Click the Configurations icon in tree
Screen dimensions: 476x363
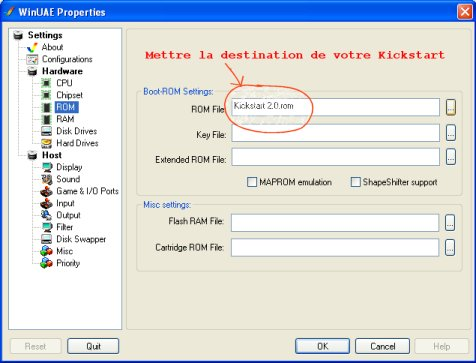point(32,60)
